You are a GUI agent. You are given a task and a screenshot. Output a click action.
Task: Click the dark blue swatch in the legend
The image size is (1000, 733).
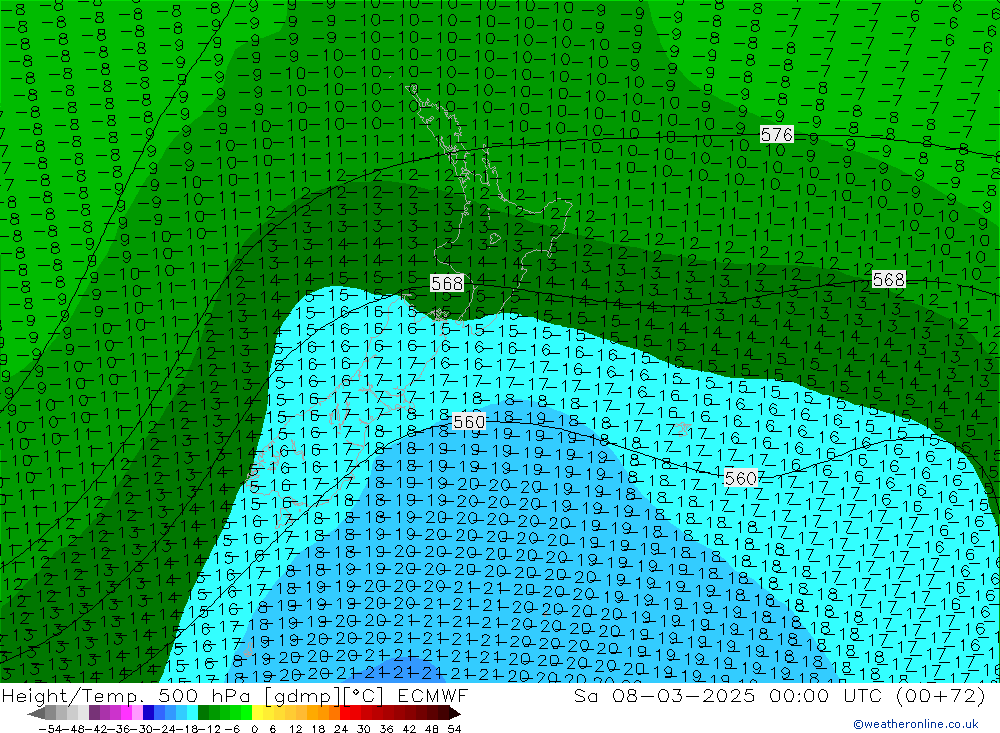pos(148,713)
